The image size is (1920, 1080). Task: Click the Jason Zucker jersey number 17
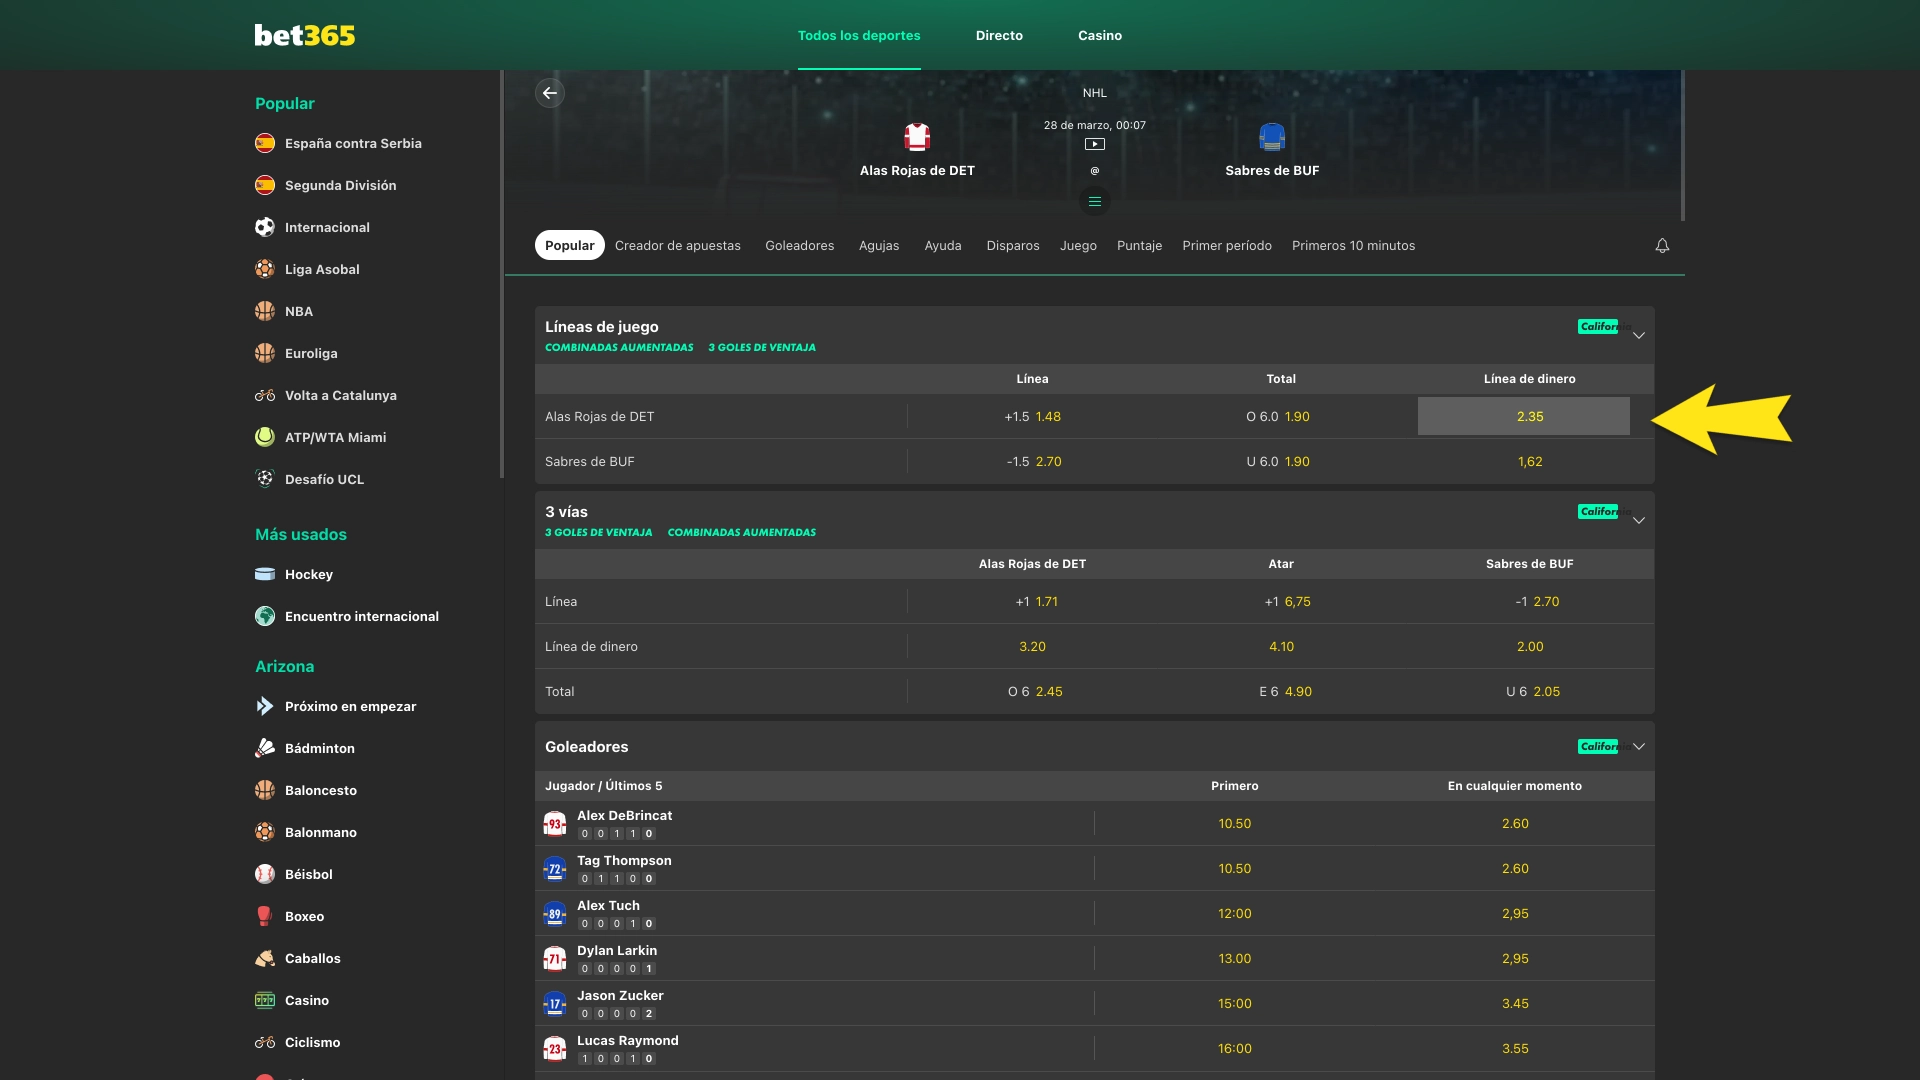click(555, 1003)
